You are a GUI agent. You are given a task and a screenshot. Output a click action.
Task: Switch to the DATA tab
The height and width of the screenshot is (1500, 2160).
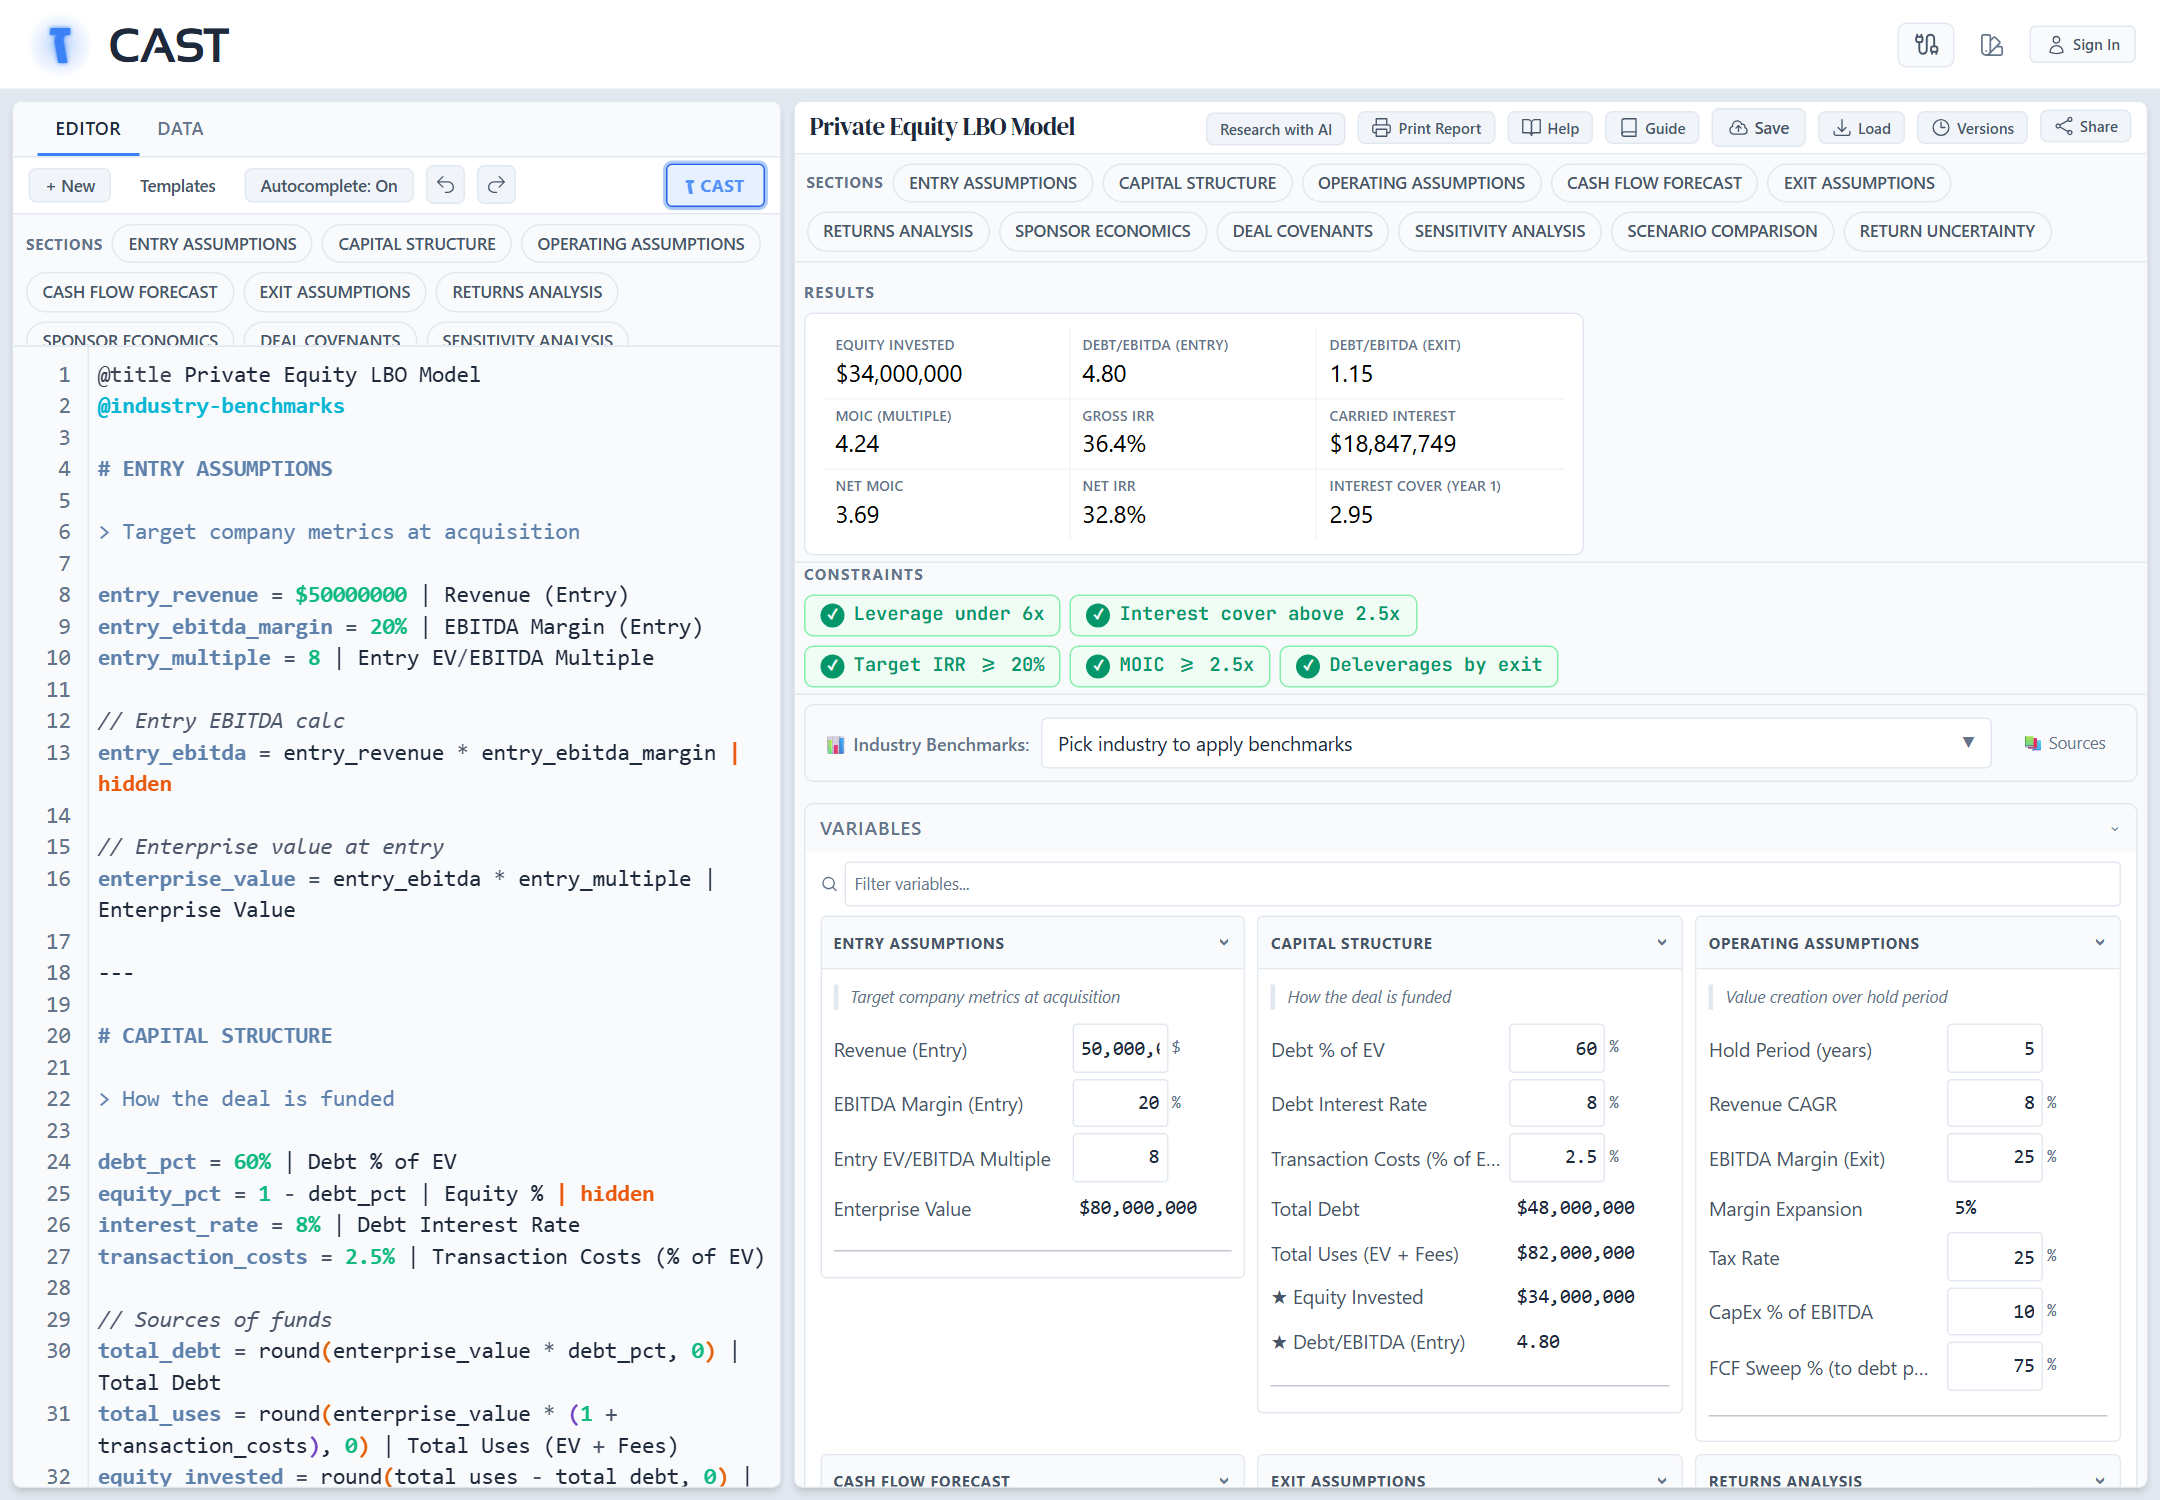point(180,129)
